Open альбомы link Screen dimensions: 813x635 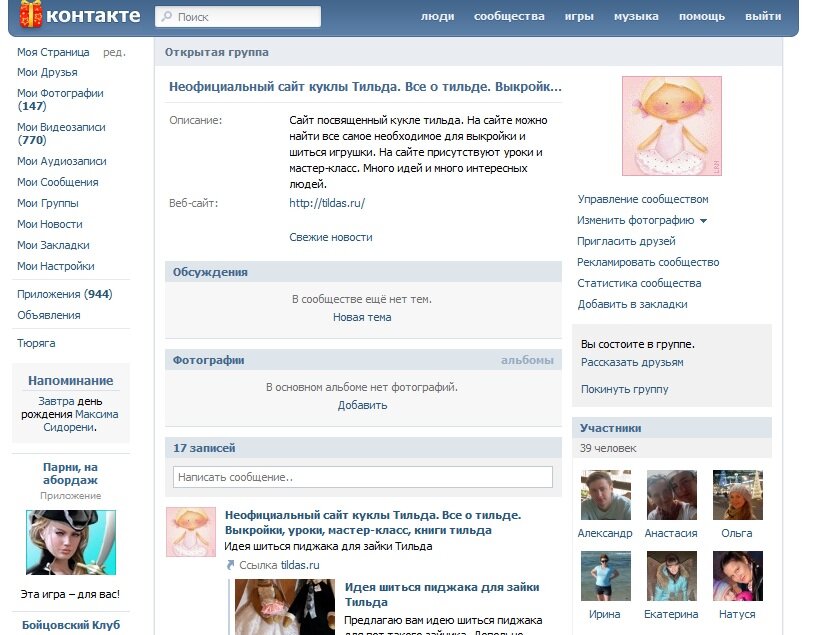pos(527,360)
